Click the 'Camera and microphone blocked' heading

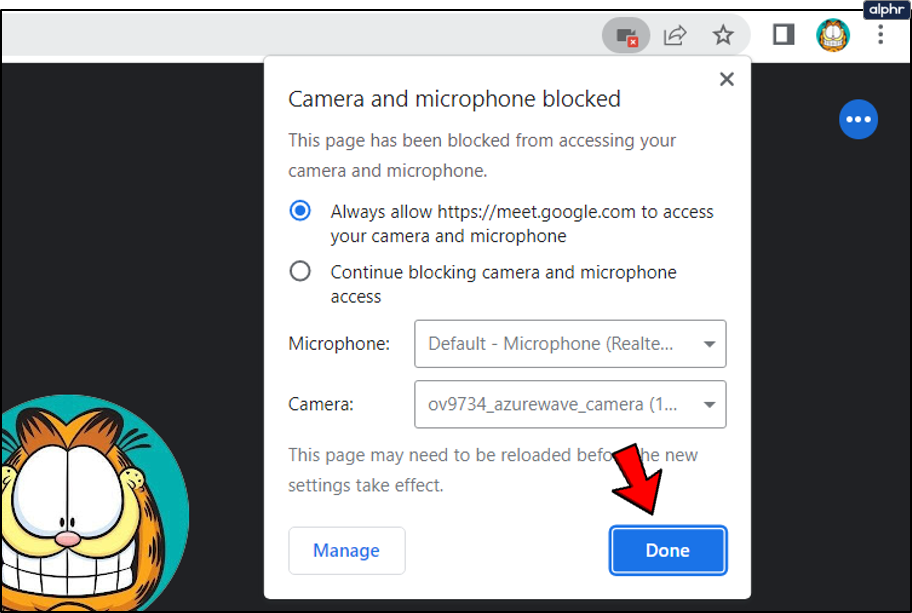click(454, 99)
